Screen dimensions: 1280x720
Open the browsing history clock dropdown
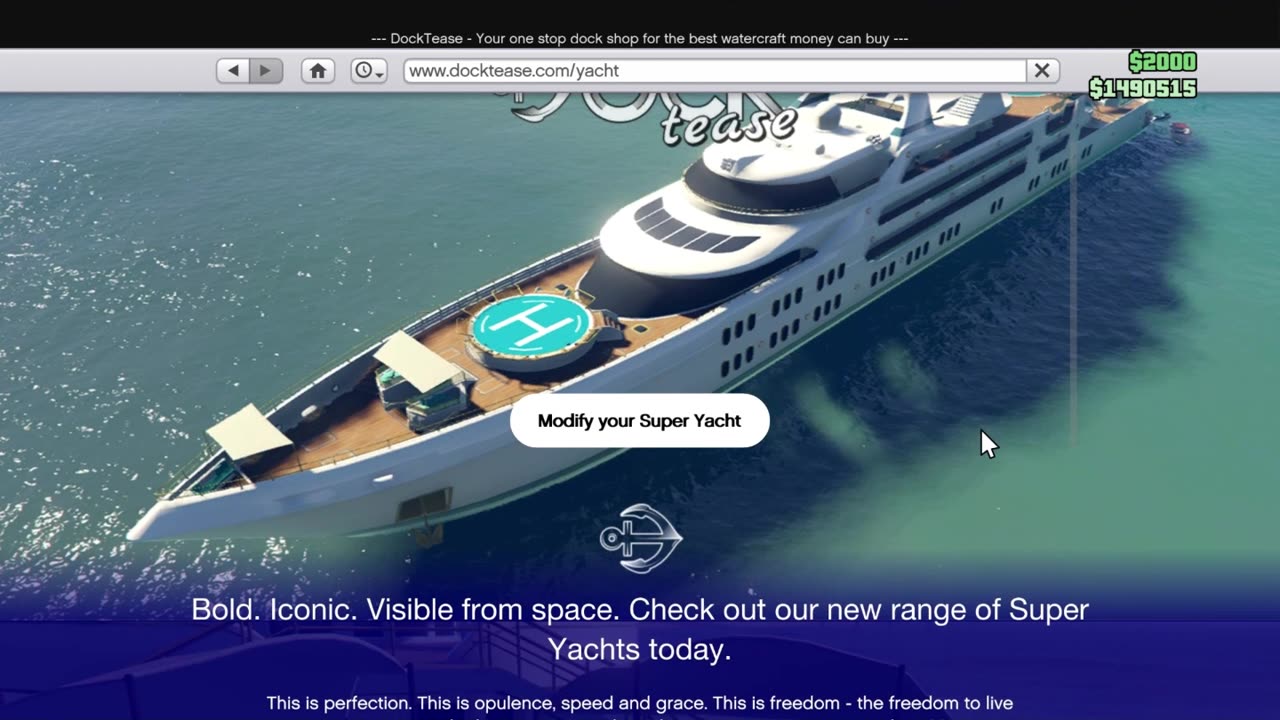pyautogui.click(x=369, y=71)
